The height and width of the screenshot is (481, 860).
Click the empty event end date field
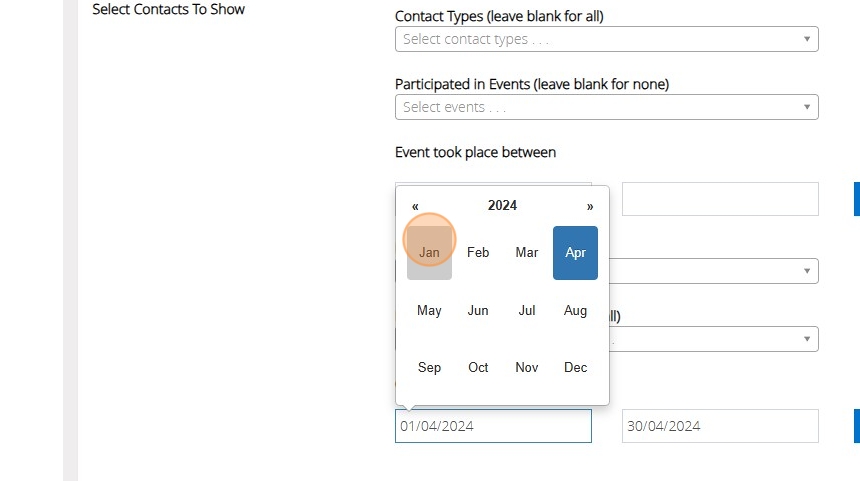[720, 199]
